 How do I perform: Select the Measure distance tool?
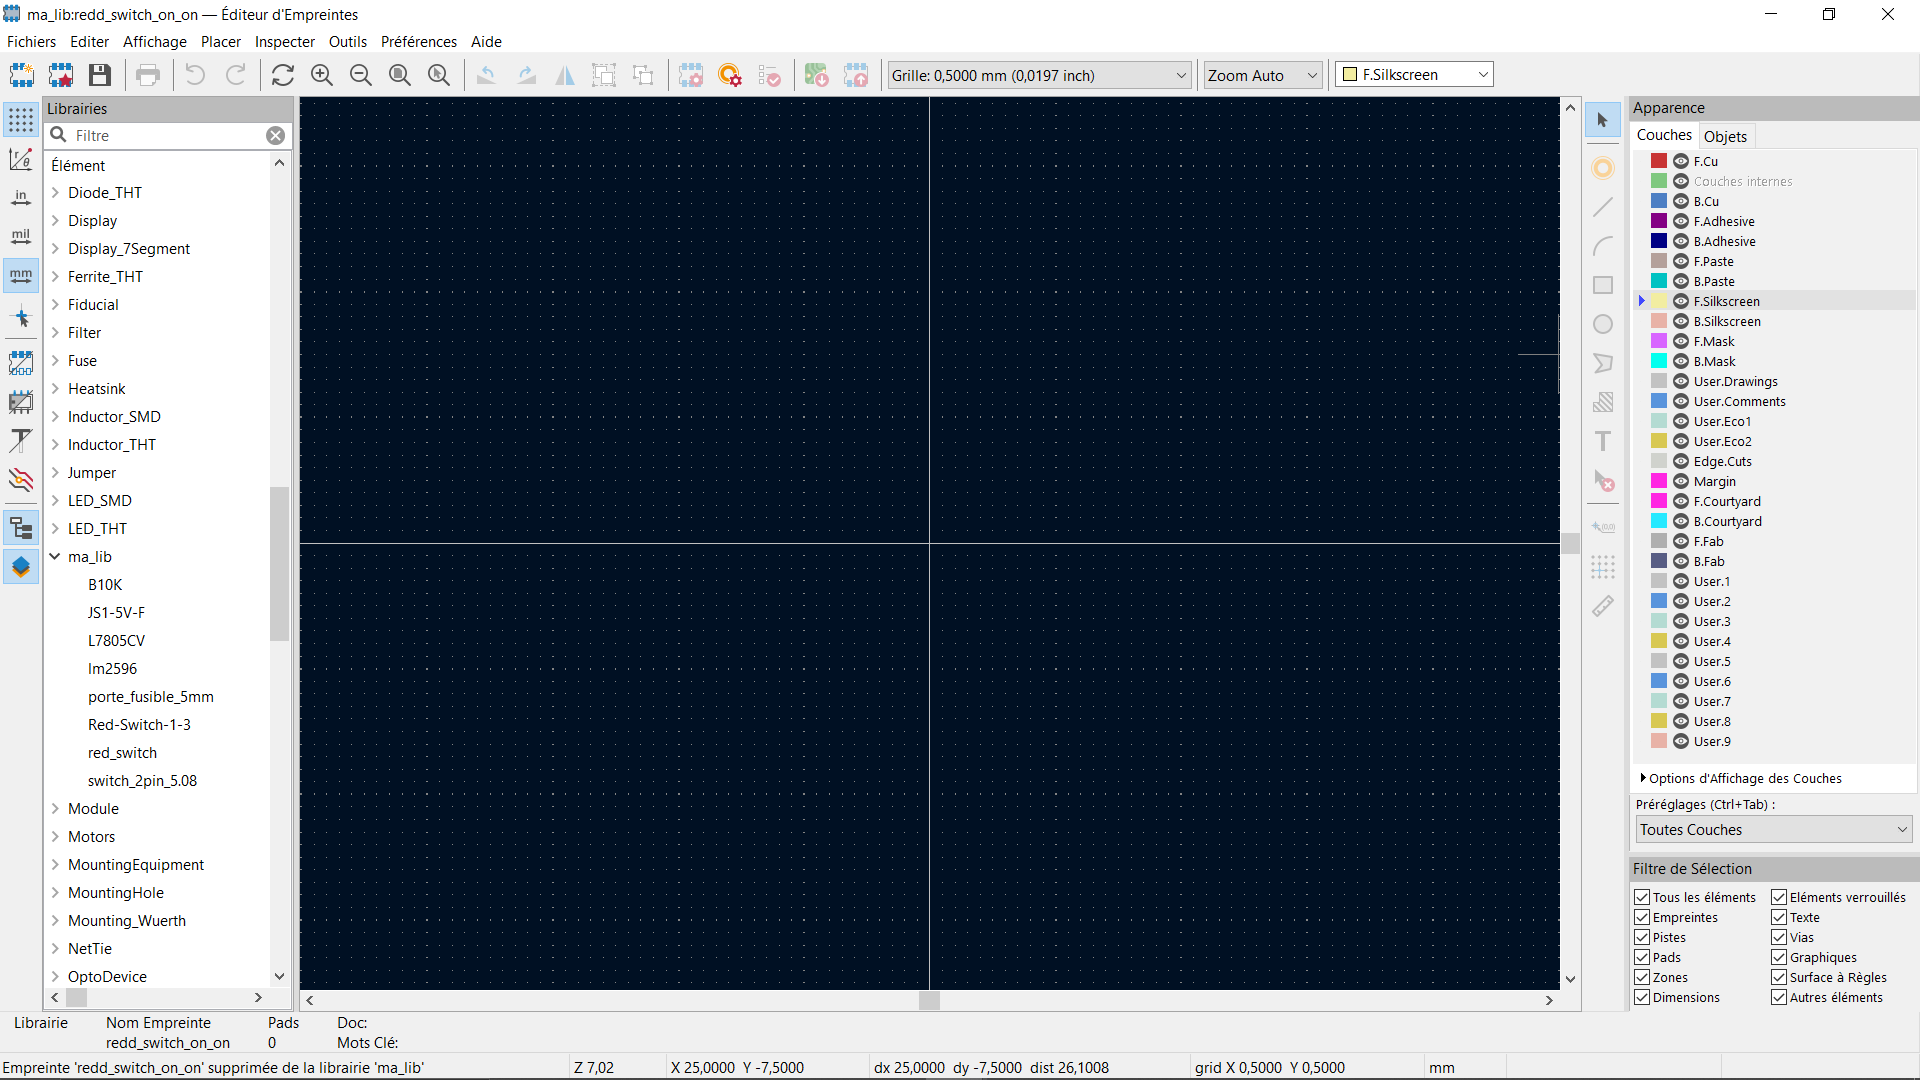1603,606
